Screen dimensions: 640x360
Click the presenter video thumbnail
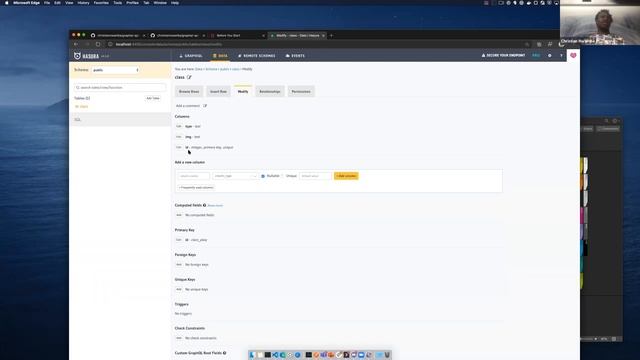(600, 22)
